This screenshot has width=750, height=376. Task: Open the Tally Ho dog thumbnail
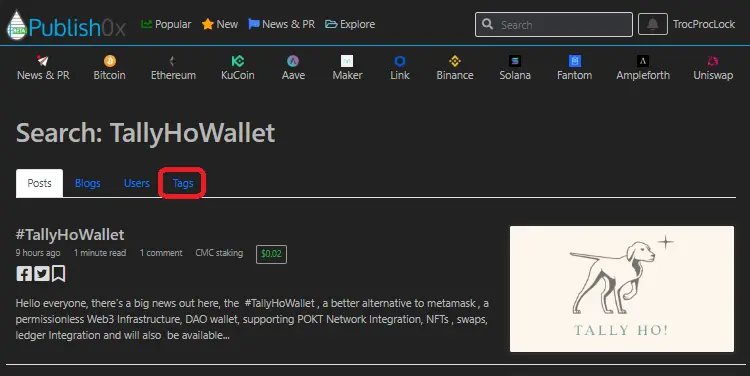[622, 289]
